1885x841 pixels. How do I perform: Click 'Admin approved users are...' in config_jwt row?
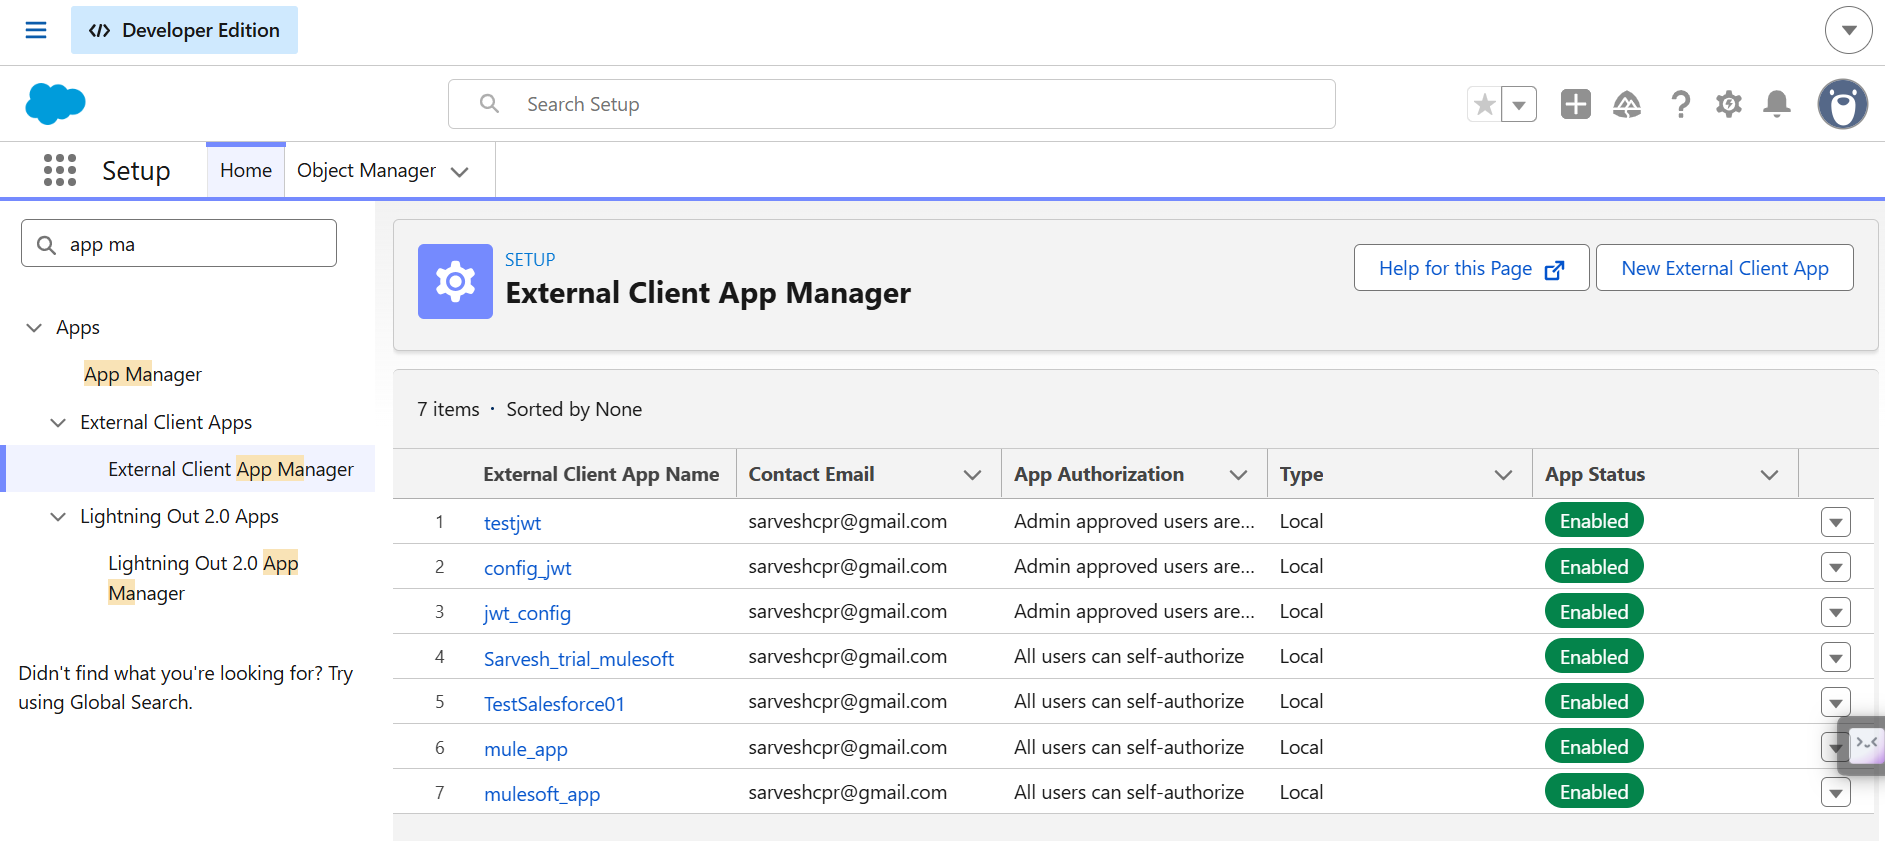(1134, 566)
